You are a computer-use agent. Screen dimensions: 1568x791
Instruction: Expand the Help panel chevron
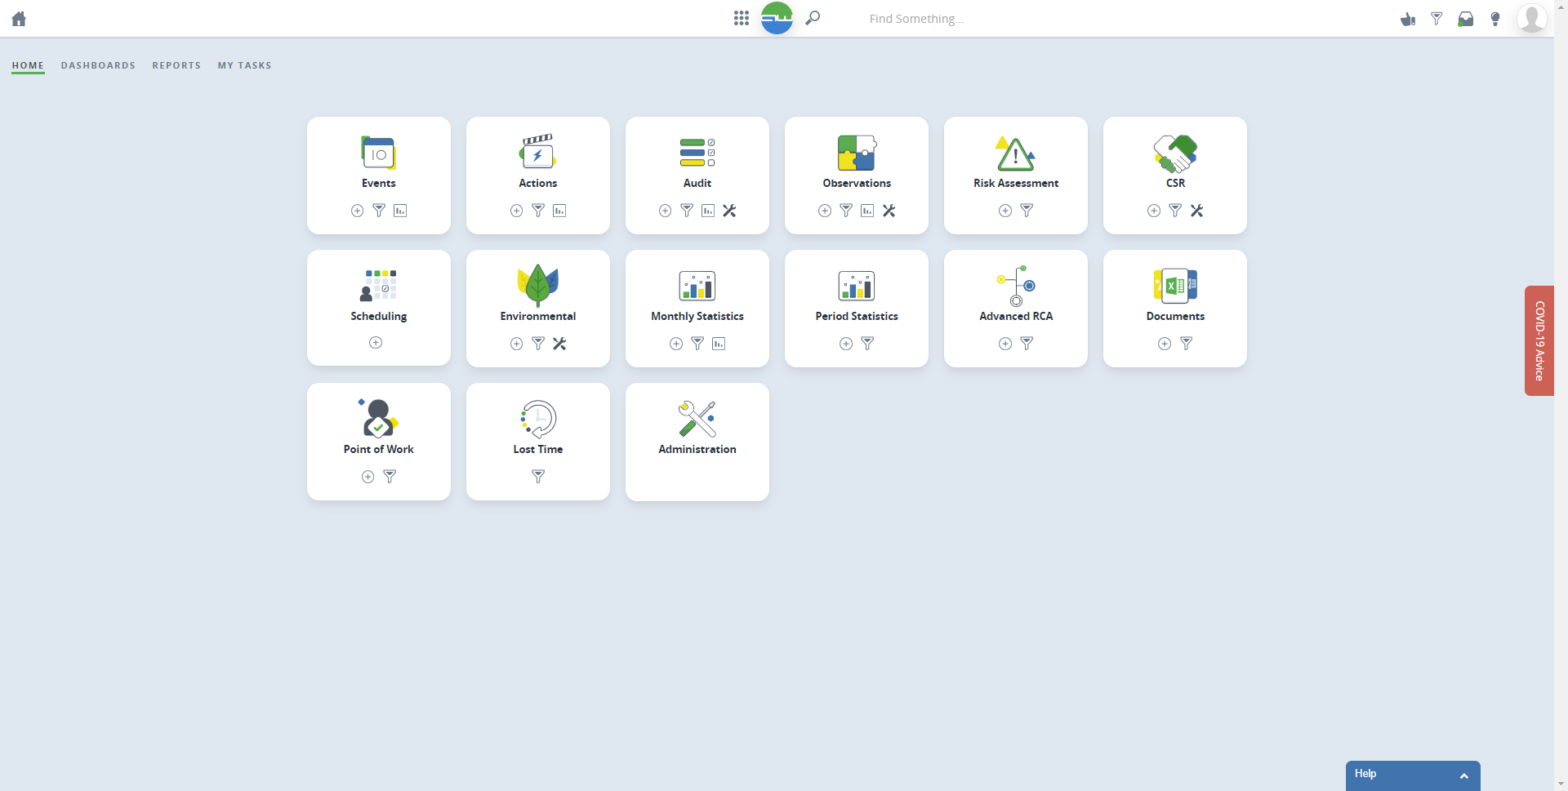click(x=1463, y=776)
